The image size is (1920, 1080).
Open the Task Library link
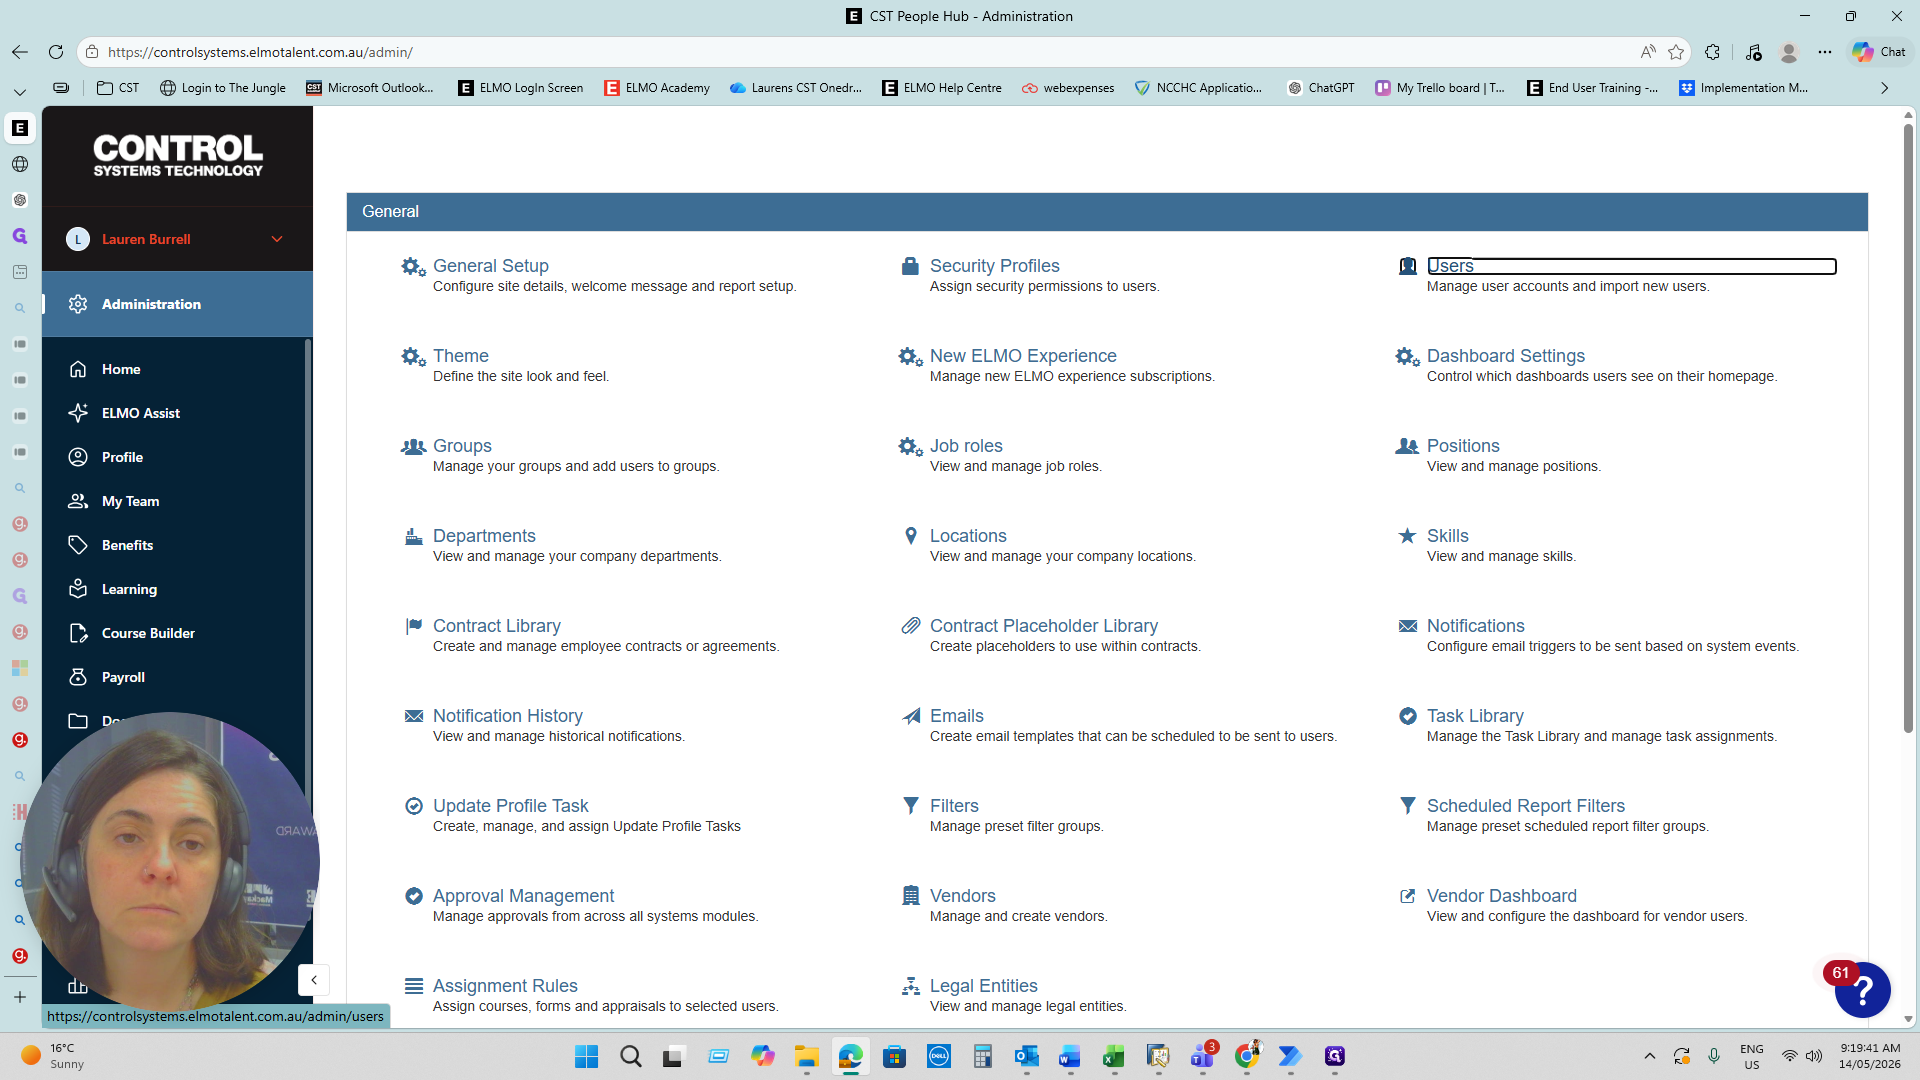(1475, 716)
